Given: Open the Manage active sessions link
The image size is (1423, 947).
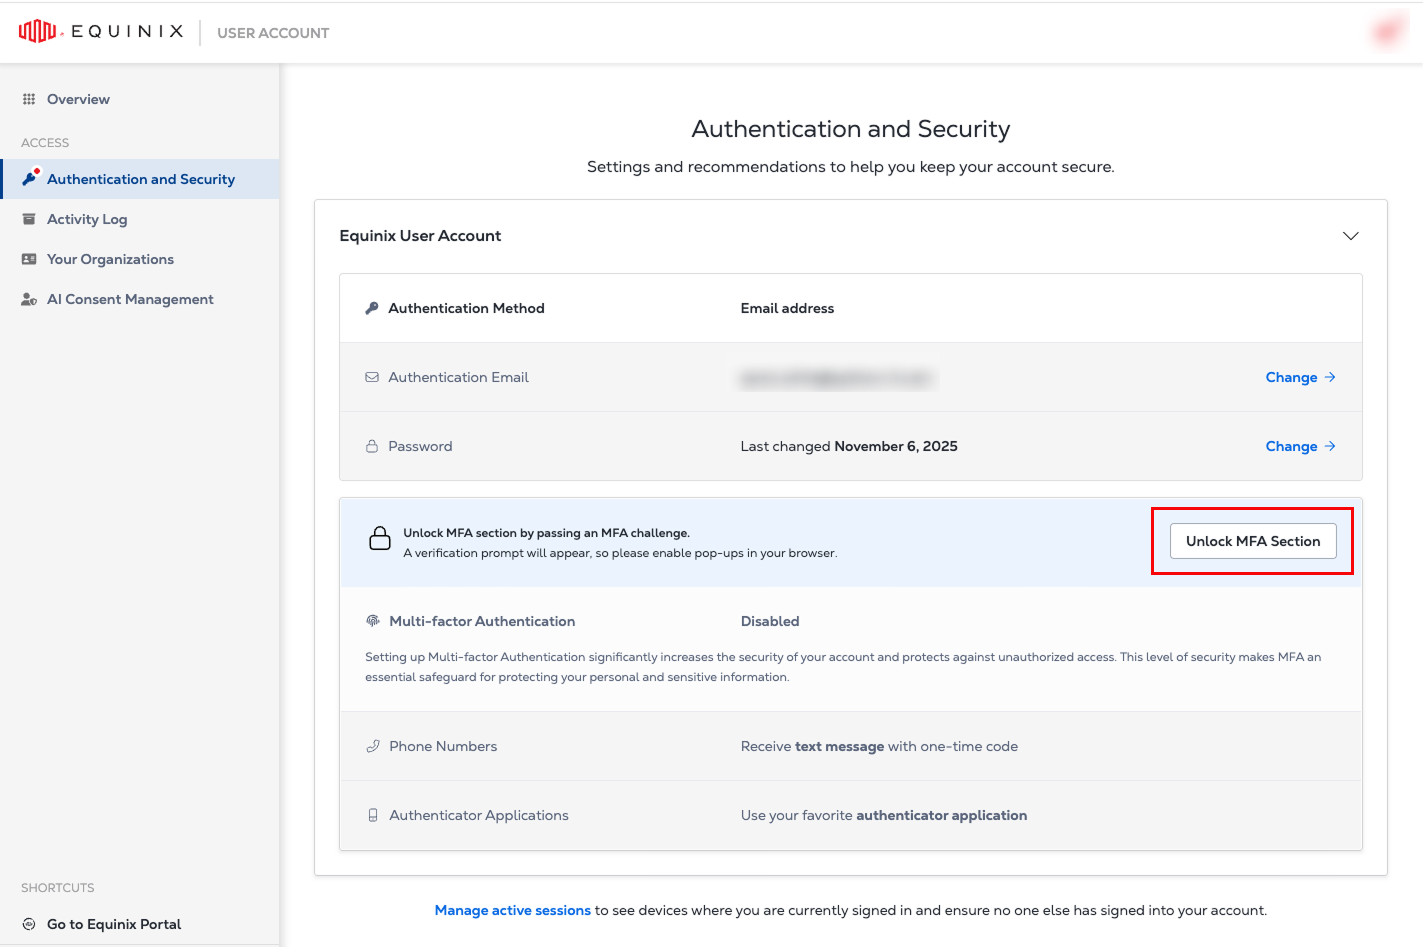Looking at the screenshot, I should coord(512,910).
